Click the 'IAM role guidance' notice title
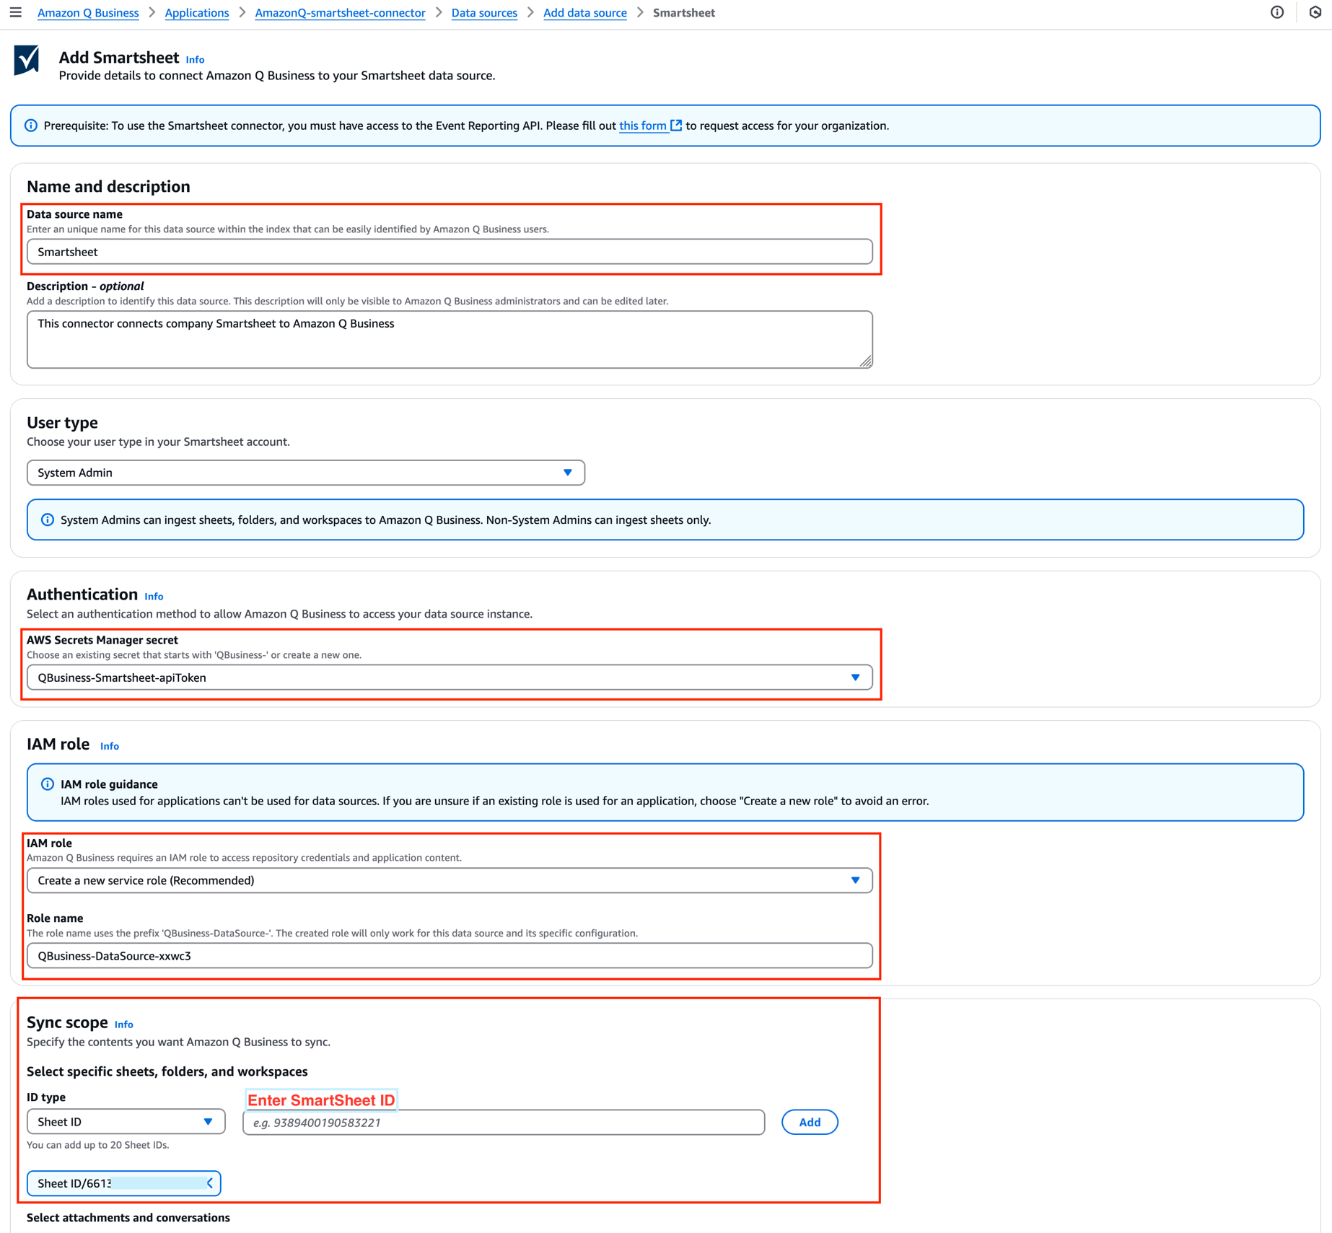The width and height of the screenshot is (1332, 1233). click(x=109, y=785)
